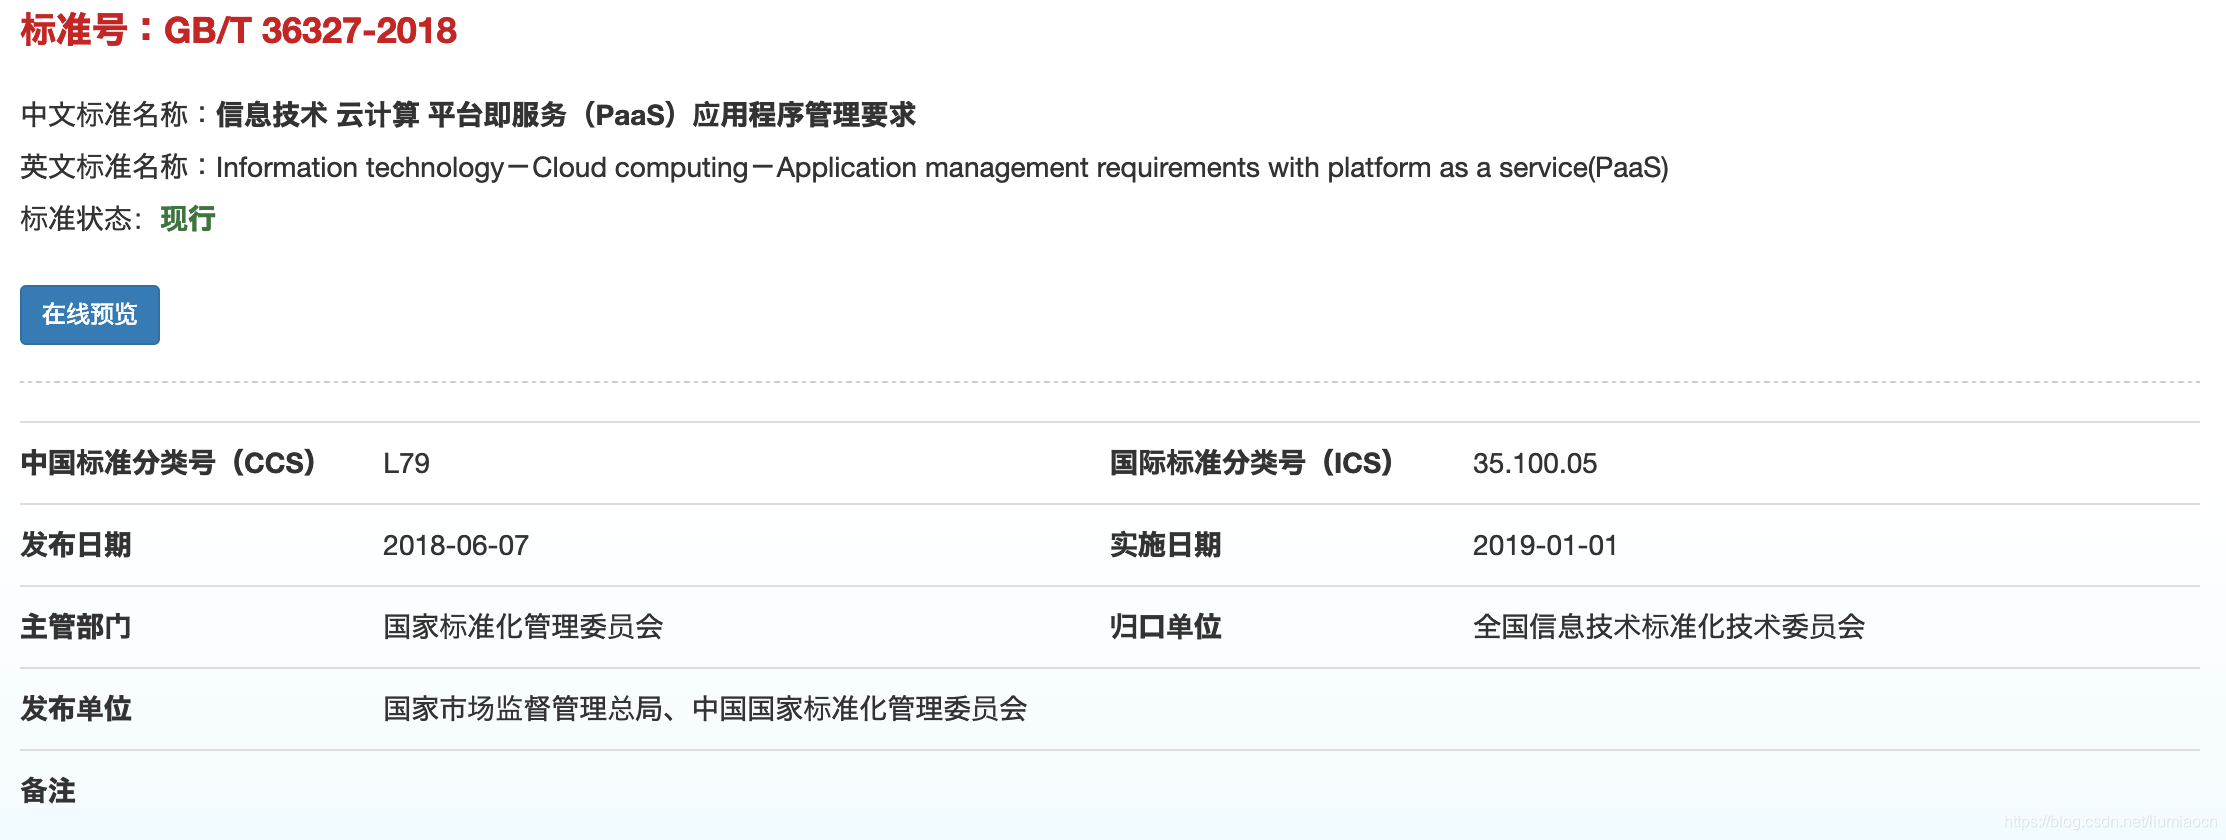Click the Chinese standard name 信息技术 云计算 平台即服务

(x=566, y=115)
